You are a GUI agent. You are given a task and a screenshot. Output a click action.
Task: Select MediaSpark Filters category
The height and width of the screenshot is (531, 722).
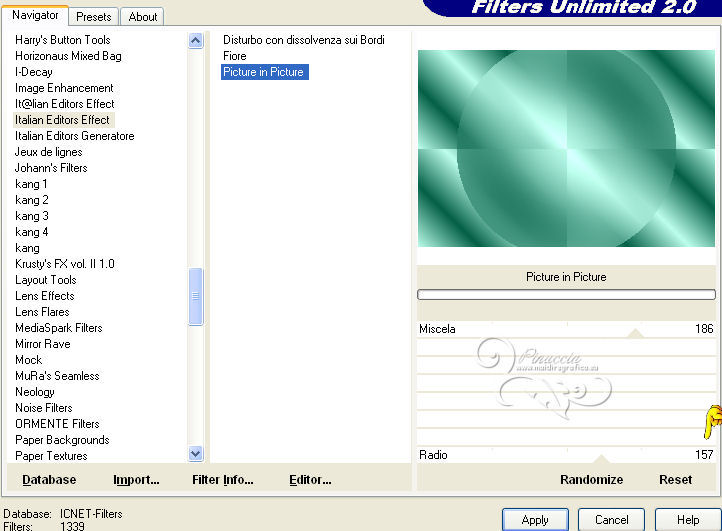click(x=58, y=328)
